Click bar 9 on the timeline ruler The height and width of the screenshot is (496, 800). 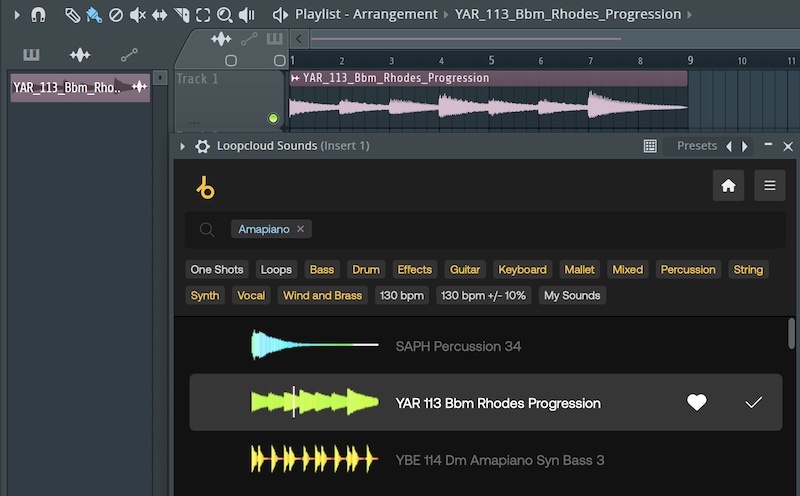(x=690, y=61)
